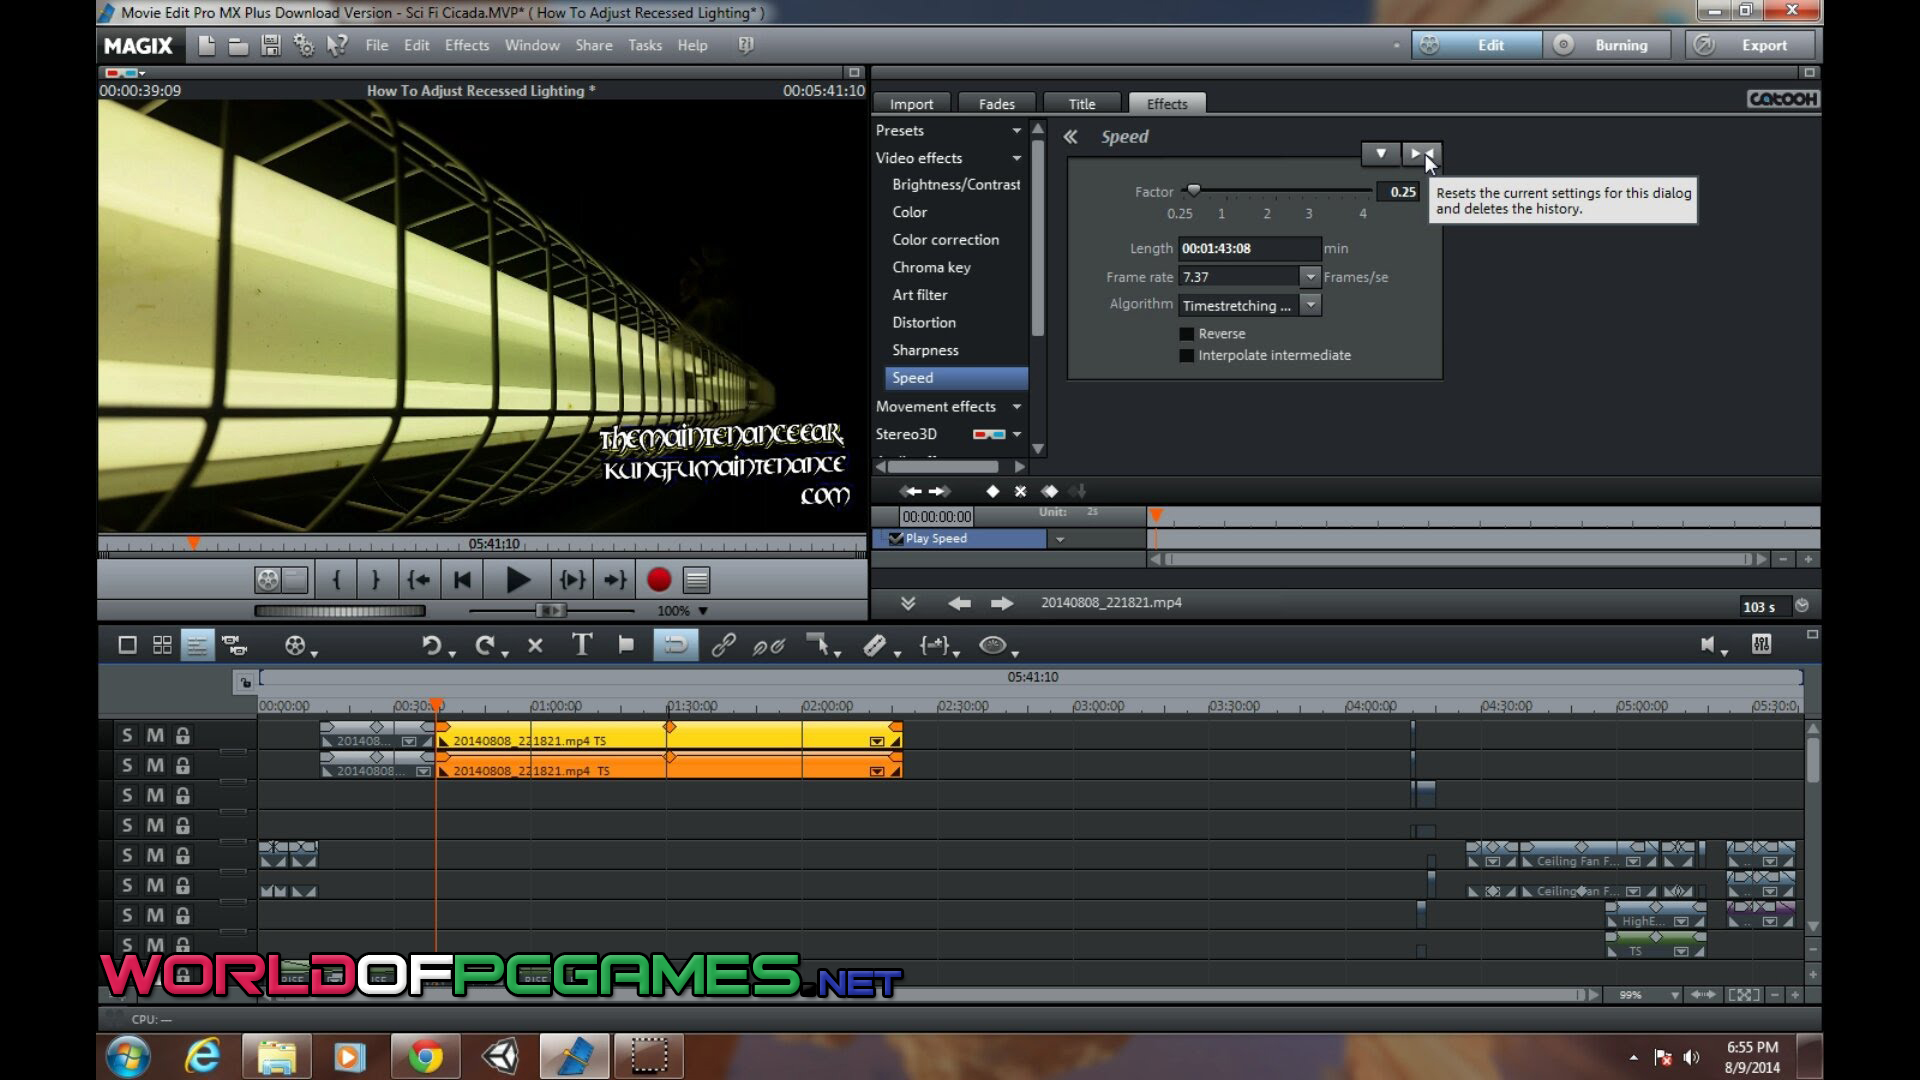
Task: Select the mouse mode arrow tool
Action: tap(818, 645)
